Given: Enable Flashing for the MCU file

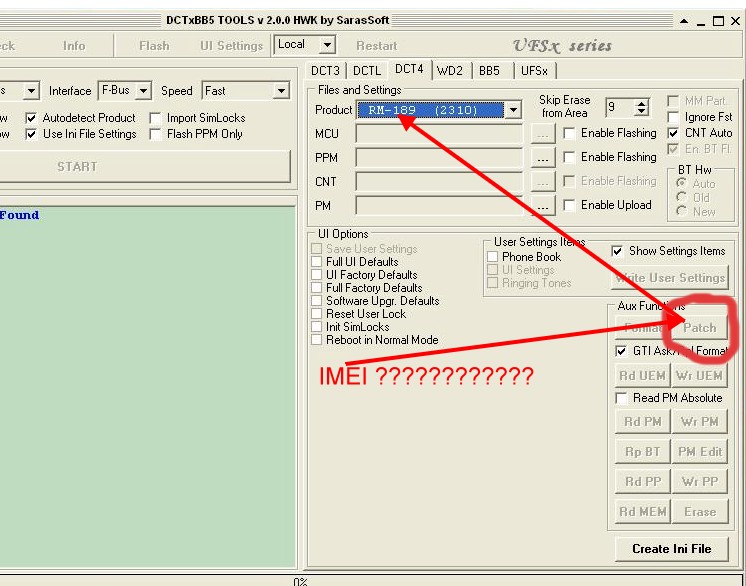Looking at the screenshot, I should click(569, 133).
